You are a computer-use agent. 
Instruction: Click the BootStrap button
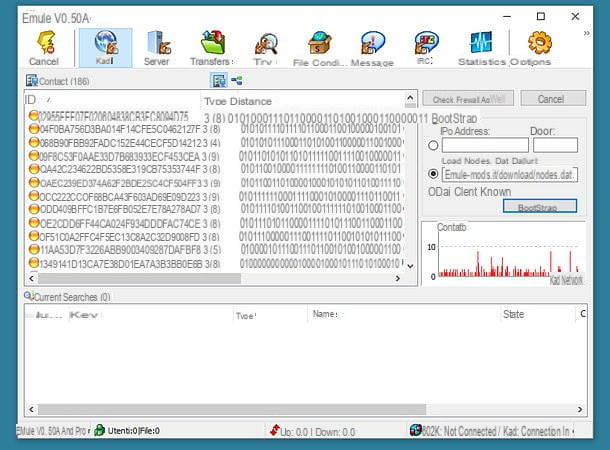(540, 206)
